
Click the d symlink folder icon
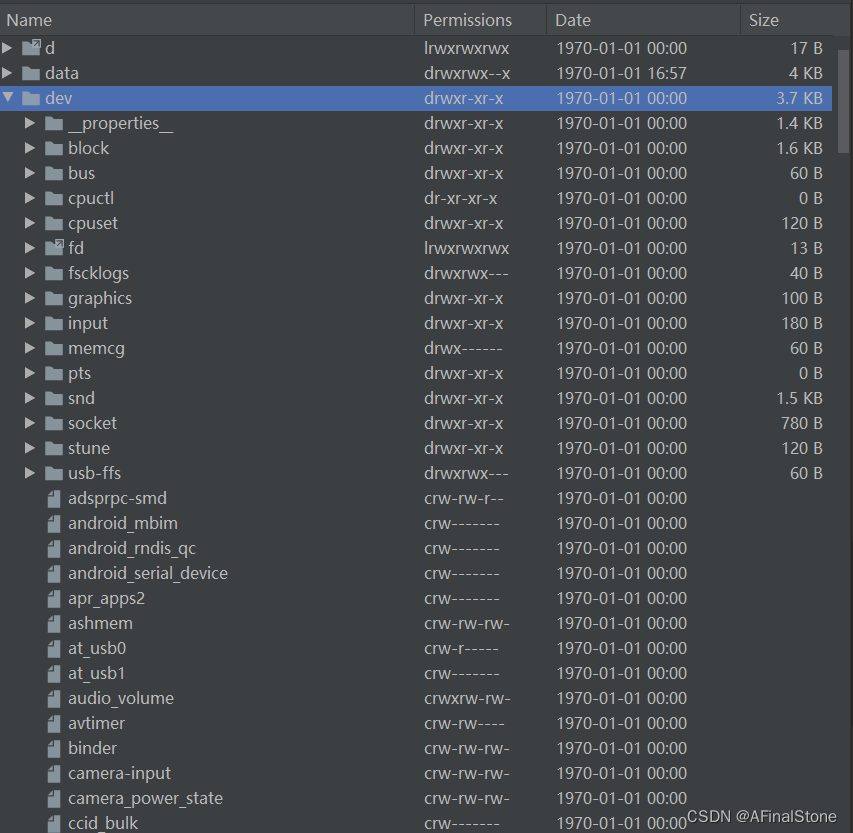point(31,48)
